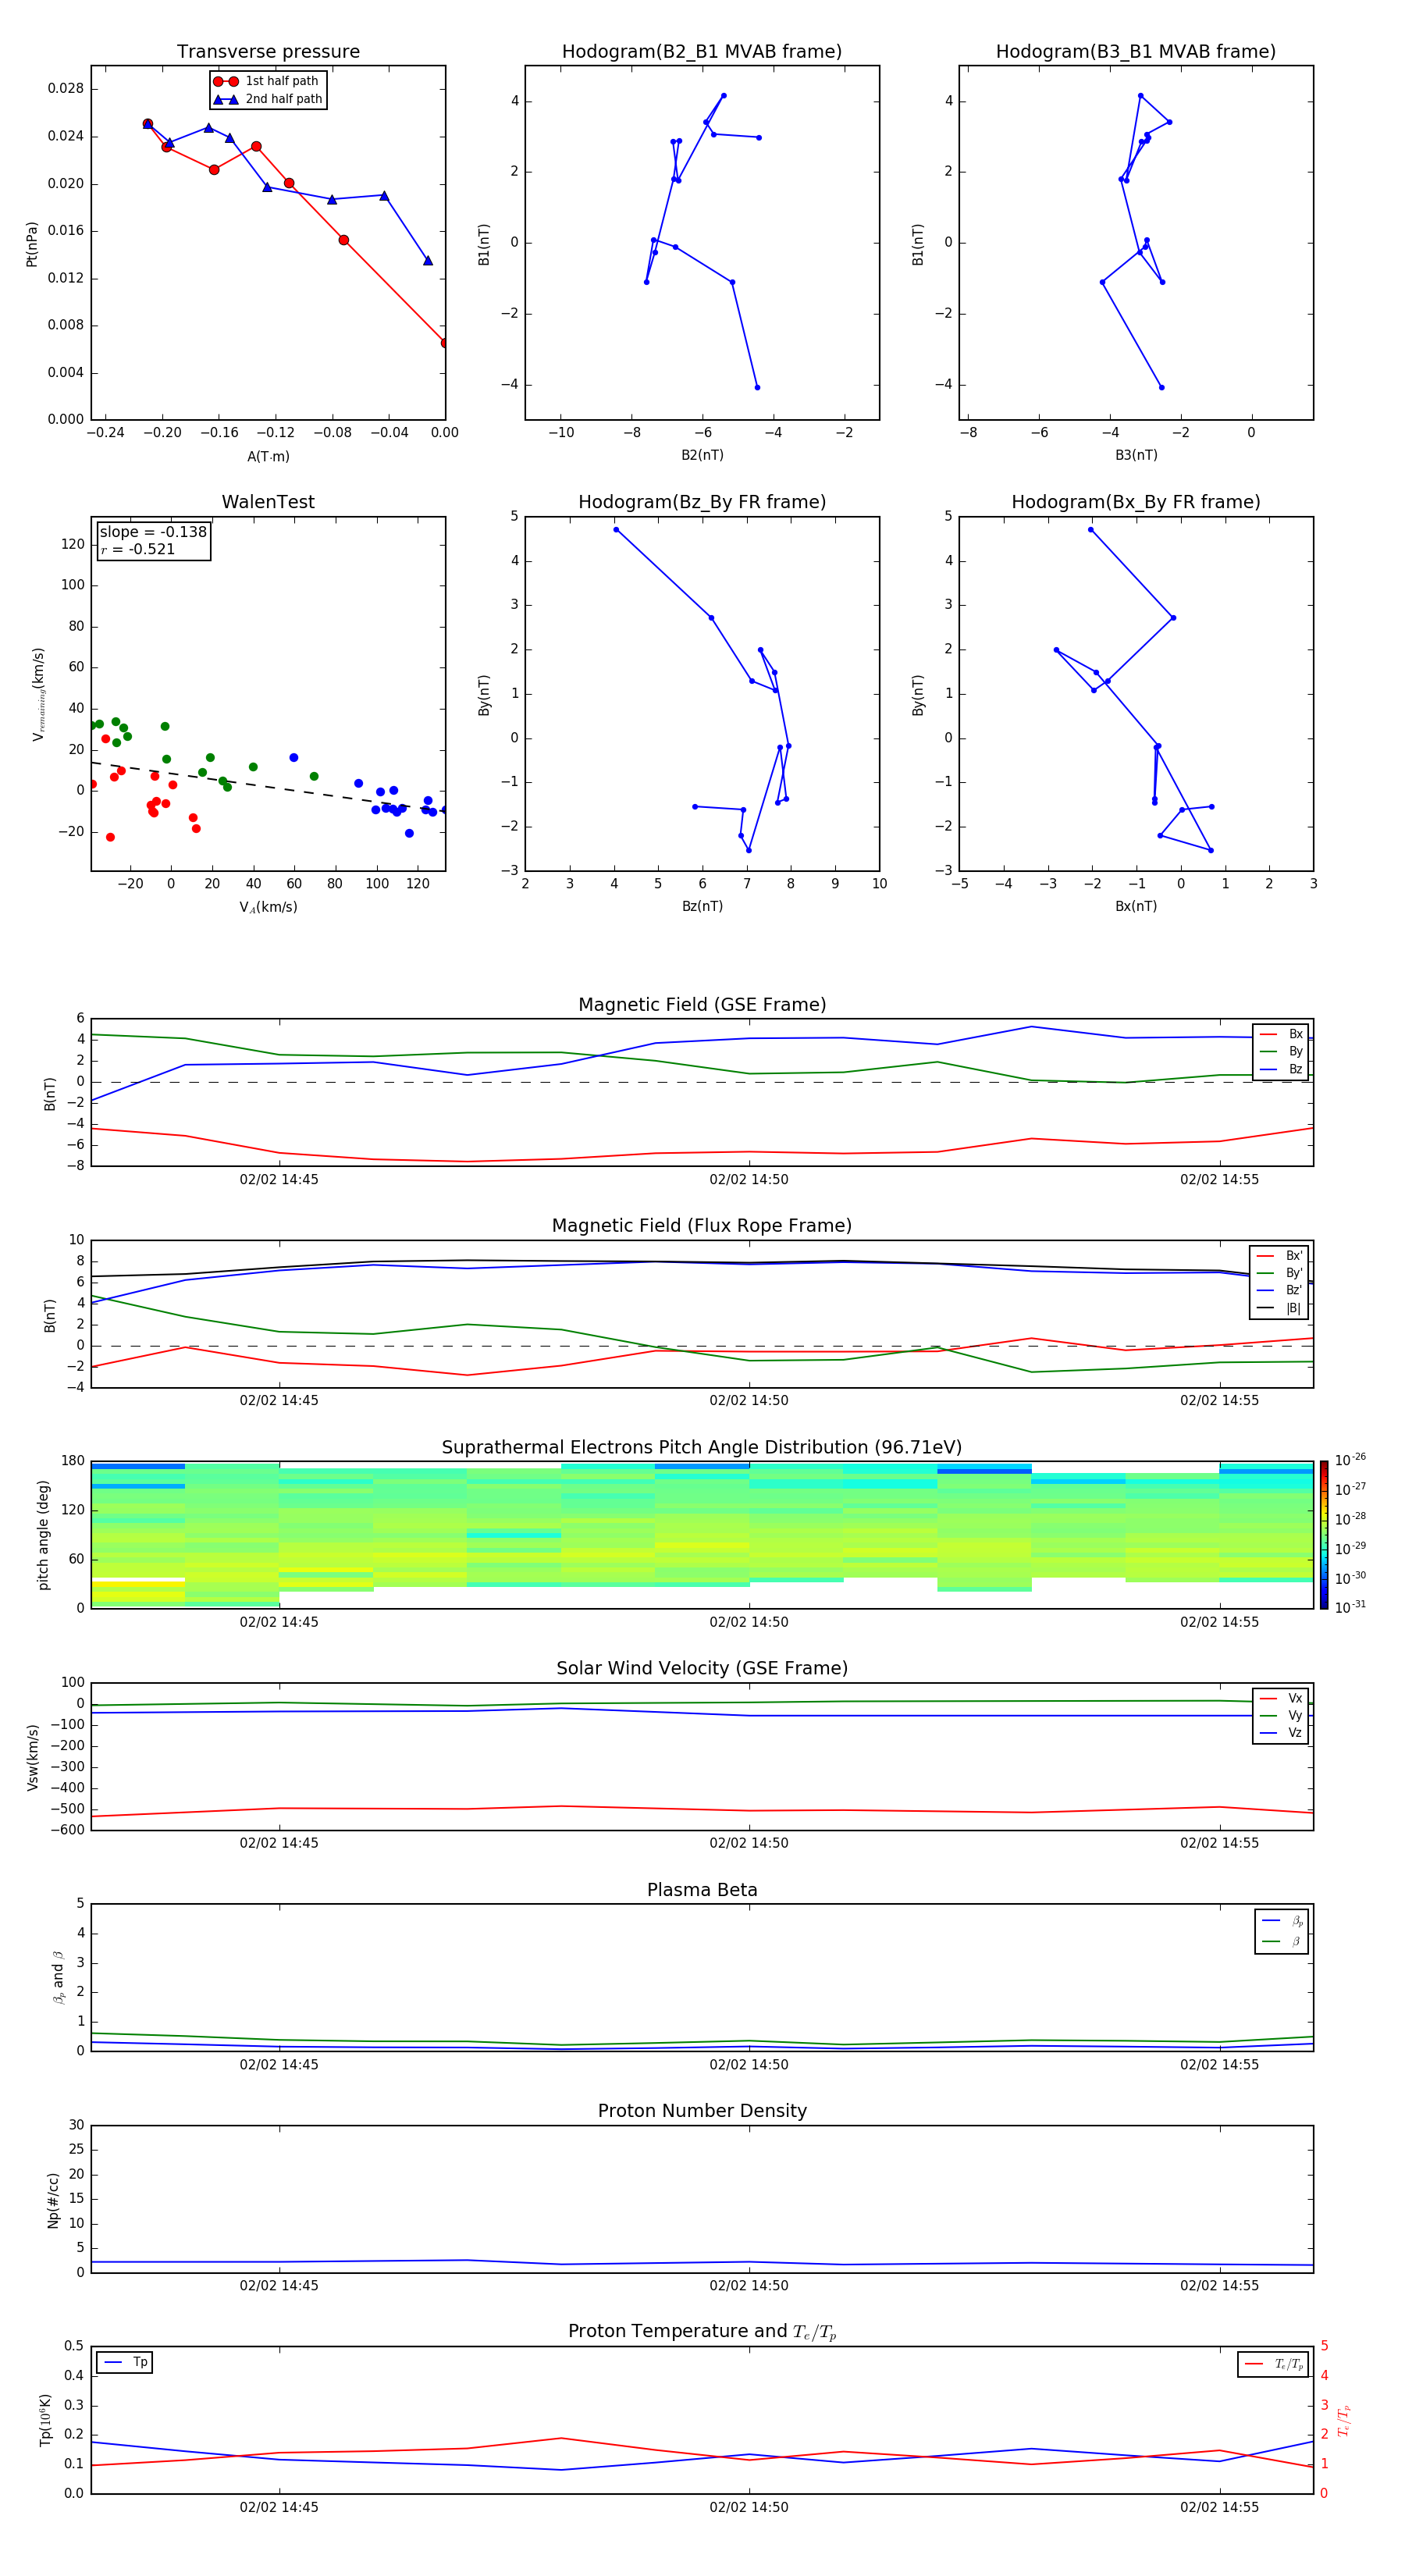Click "02/02 14:45" tick under GSE magnetic field plot
The width and height of the screenshot is (1405, 2576).
pyautogui.click(x=279, y=1179)
